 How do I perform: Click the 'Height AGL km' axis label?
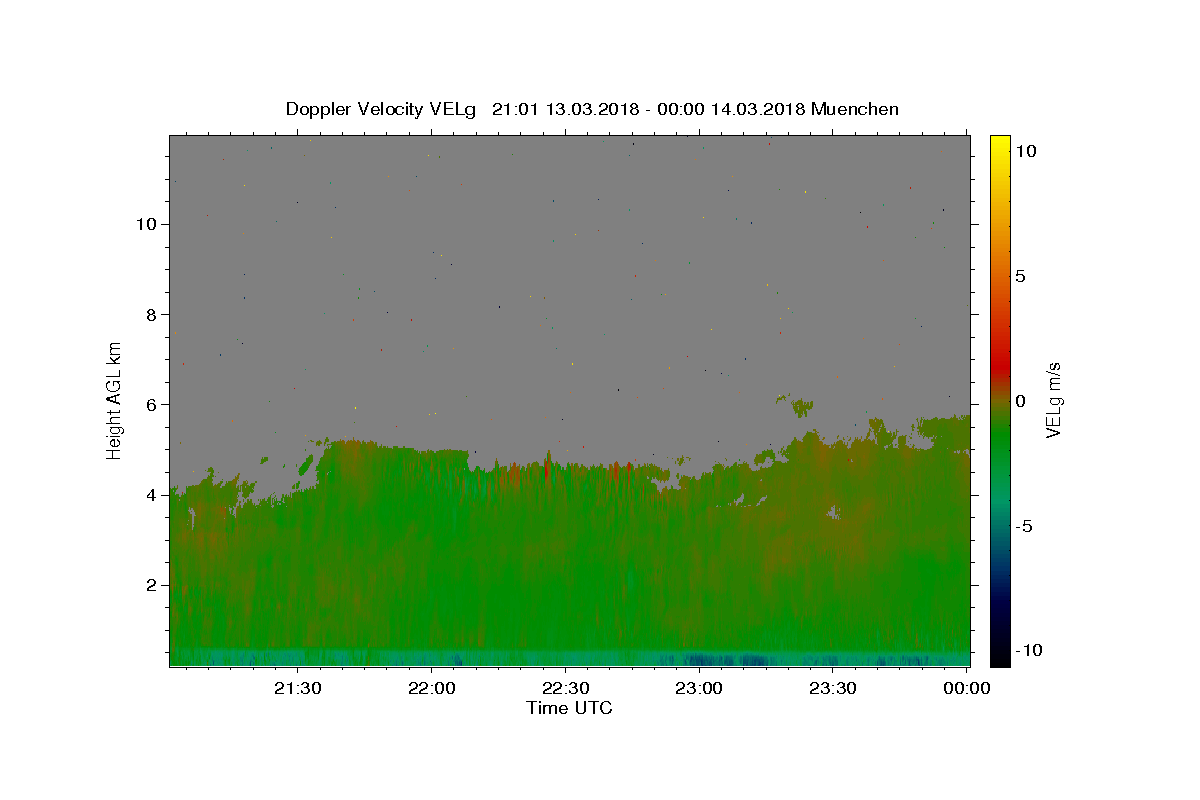pos(115,400)
